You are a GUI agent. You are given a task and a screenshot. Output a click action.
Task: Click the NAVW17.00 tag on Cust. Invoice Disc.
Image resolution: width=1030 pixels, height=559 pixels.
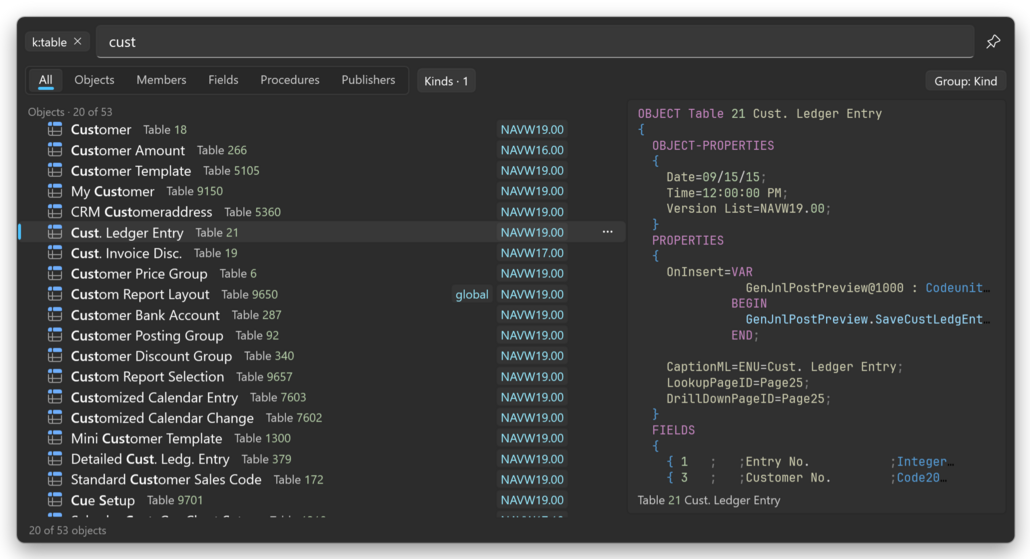click(532, 253)
